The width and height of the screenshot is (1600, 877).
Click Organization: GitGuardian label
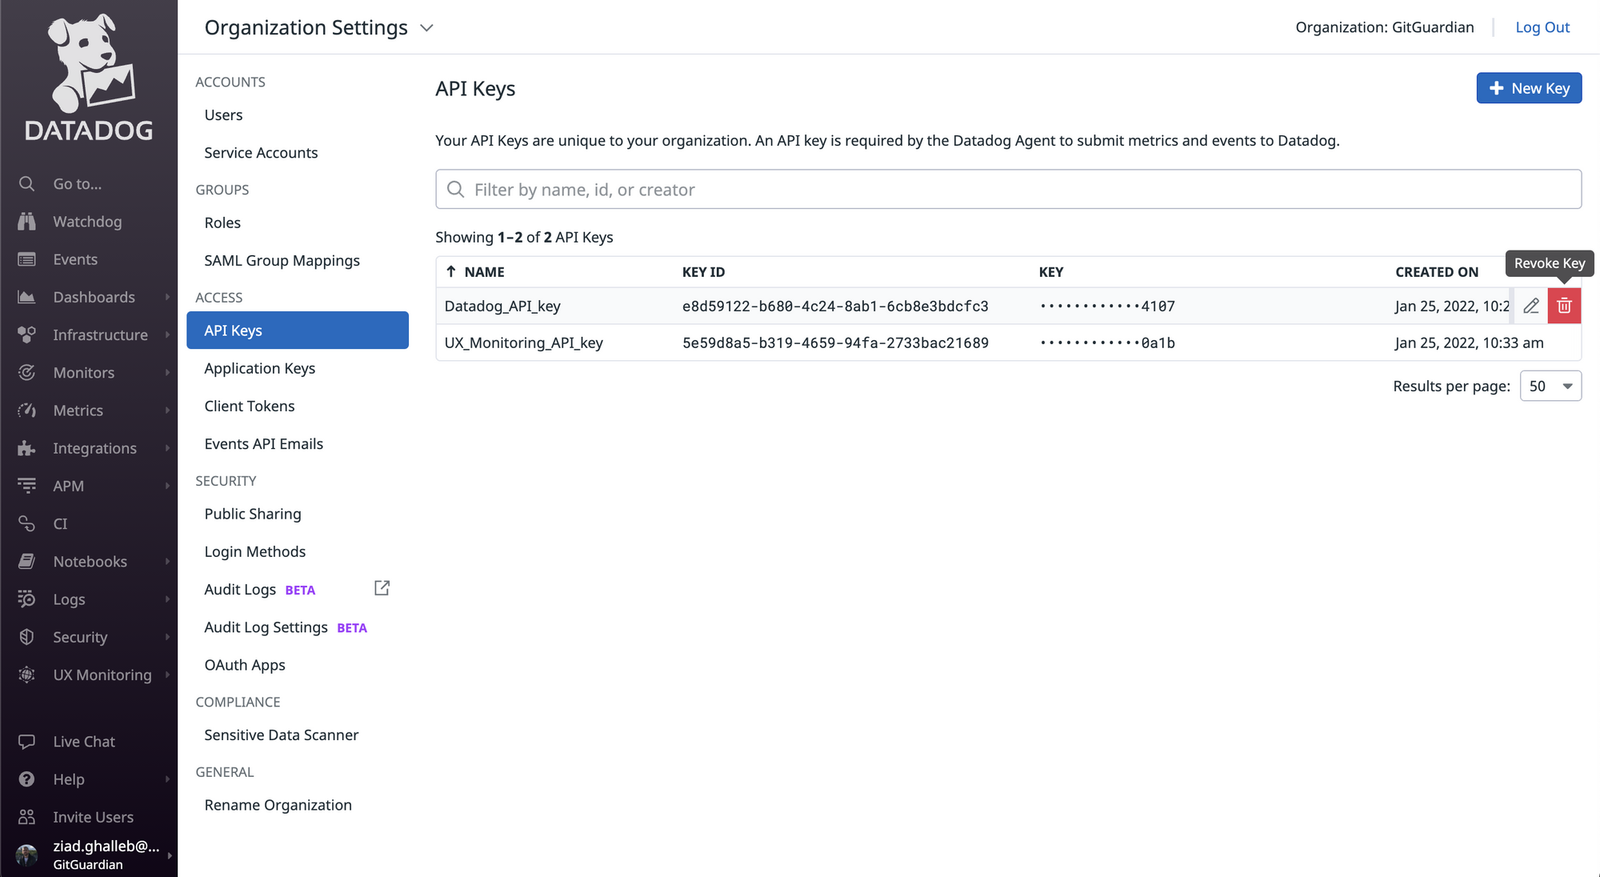point(1385,27)
